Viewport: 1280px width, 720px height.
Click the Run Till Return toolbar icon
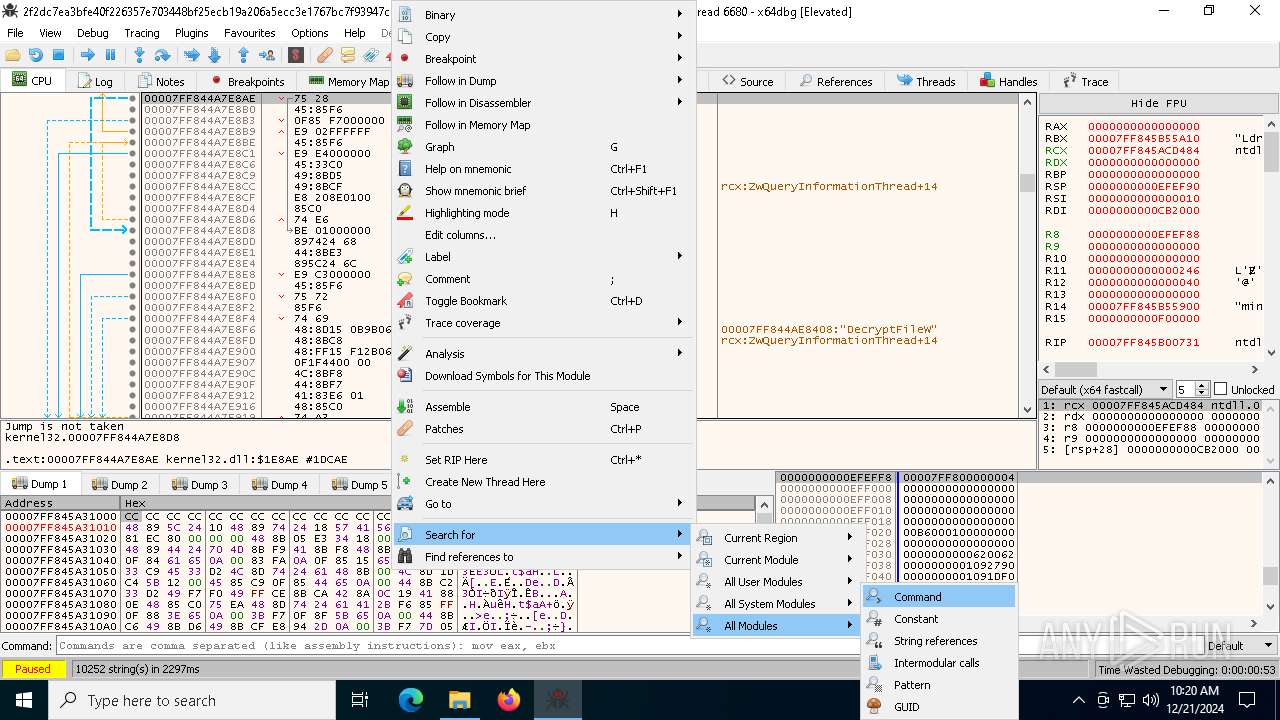click(x=244, y=55)
